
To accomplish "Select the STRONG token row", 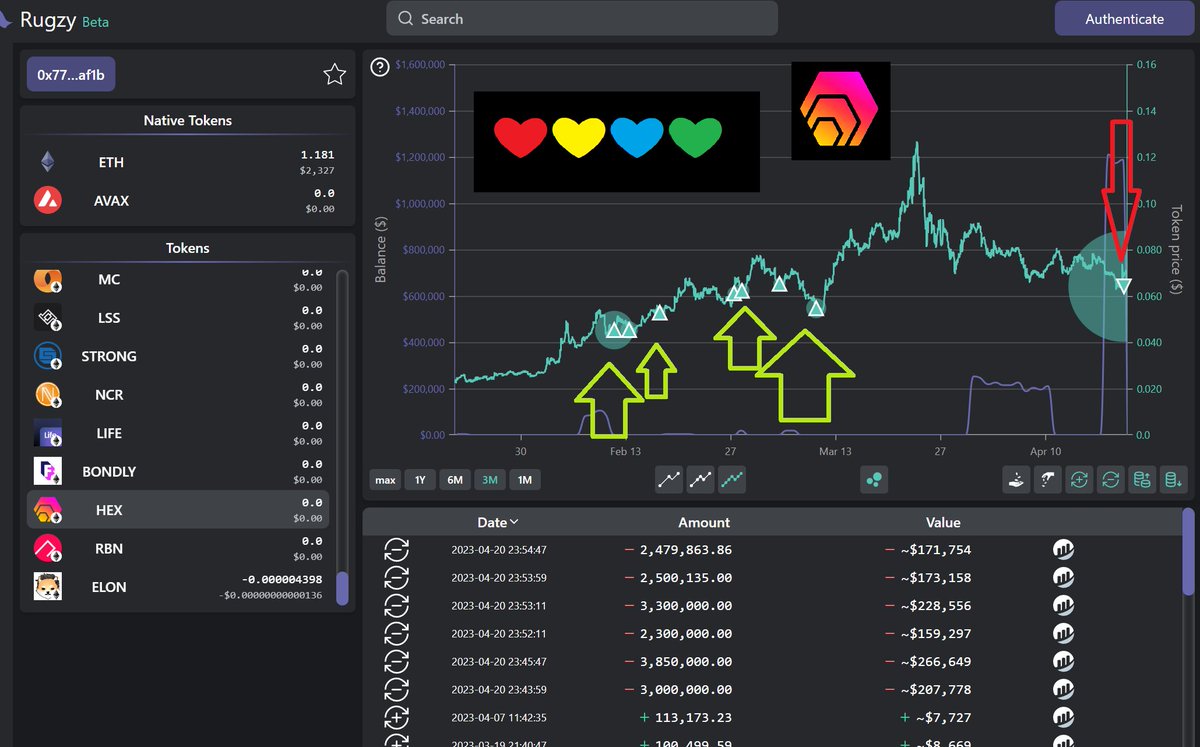I will [x=178, y=356].
